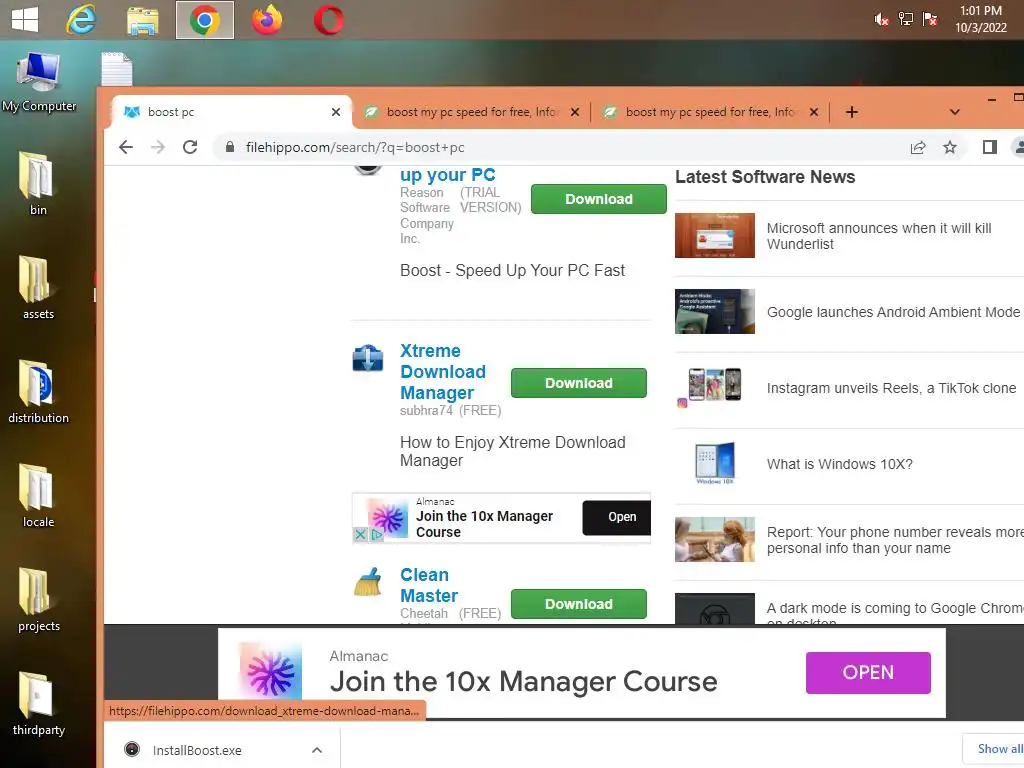Image resolution: width=1024 pixels, height=768 pixels.
Task: Toggle the Chrome side panel
Action: tap(990, 147)
